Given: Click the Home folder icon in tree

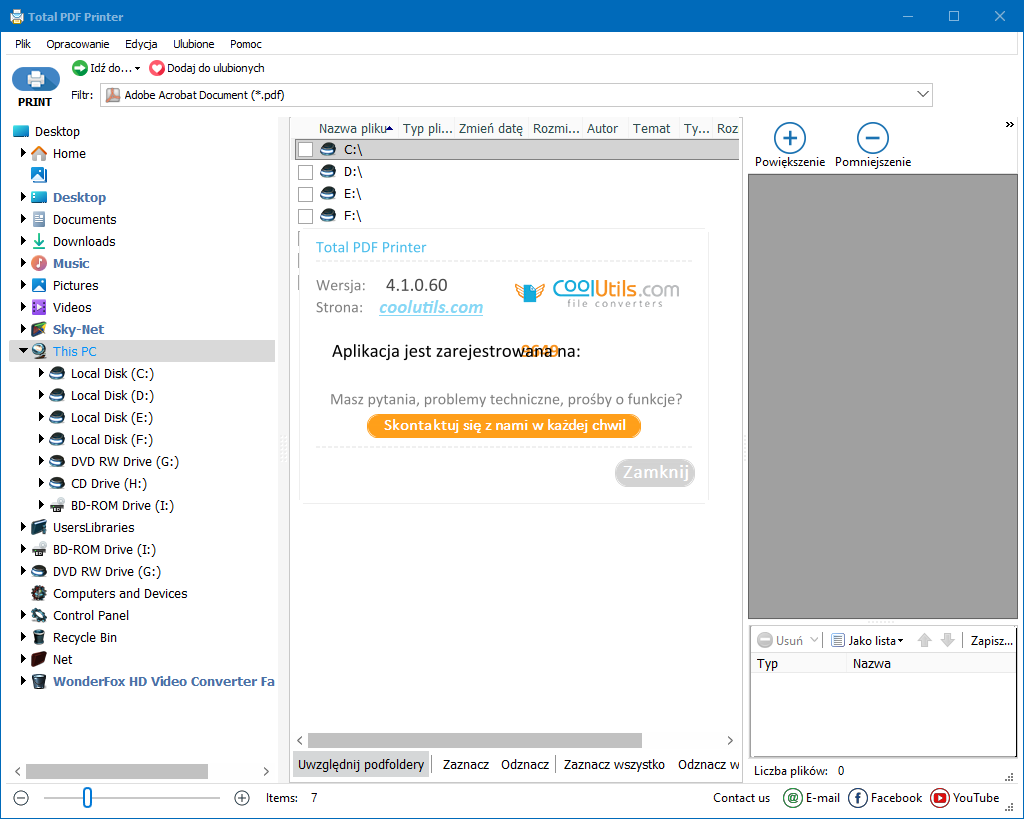Looking at the screenshot, I should [x=39, y=153].
